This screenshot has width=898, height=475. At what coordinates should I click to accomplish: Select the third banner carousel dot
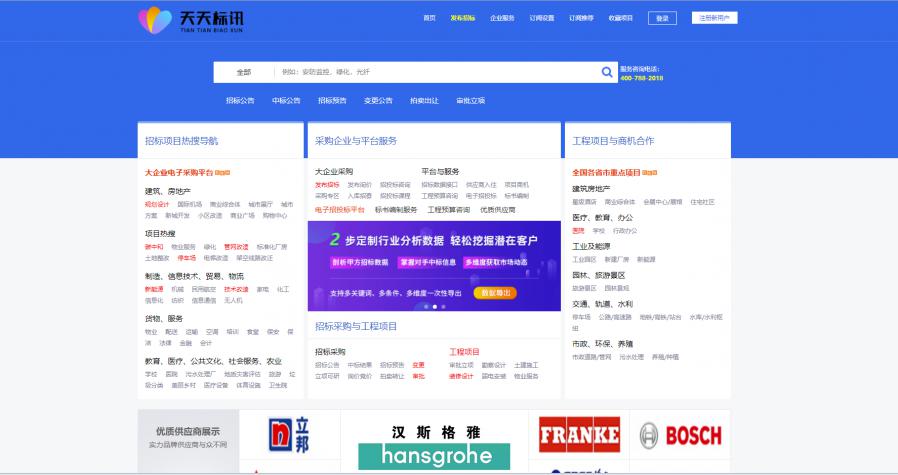[442, 306]
